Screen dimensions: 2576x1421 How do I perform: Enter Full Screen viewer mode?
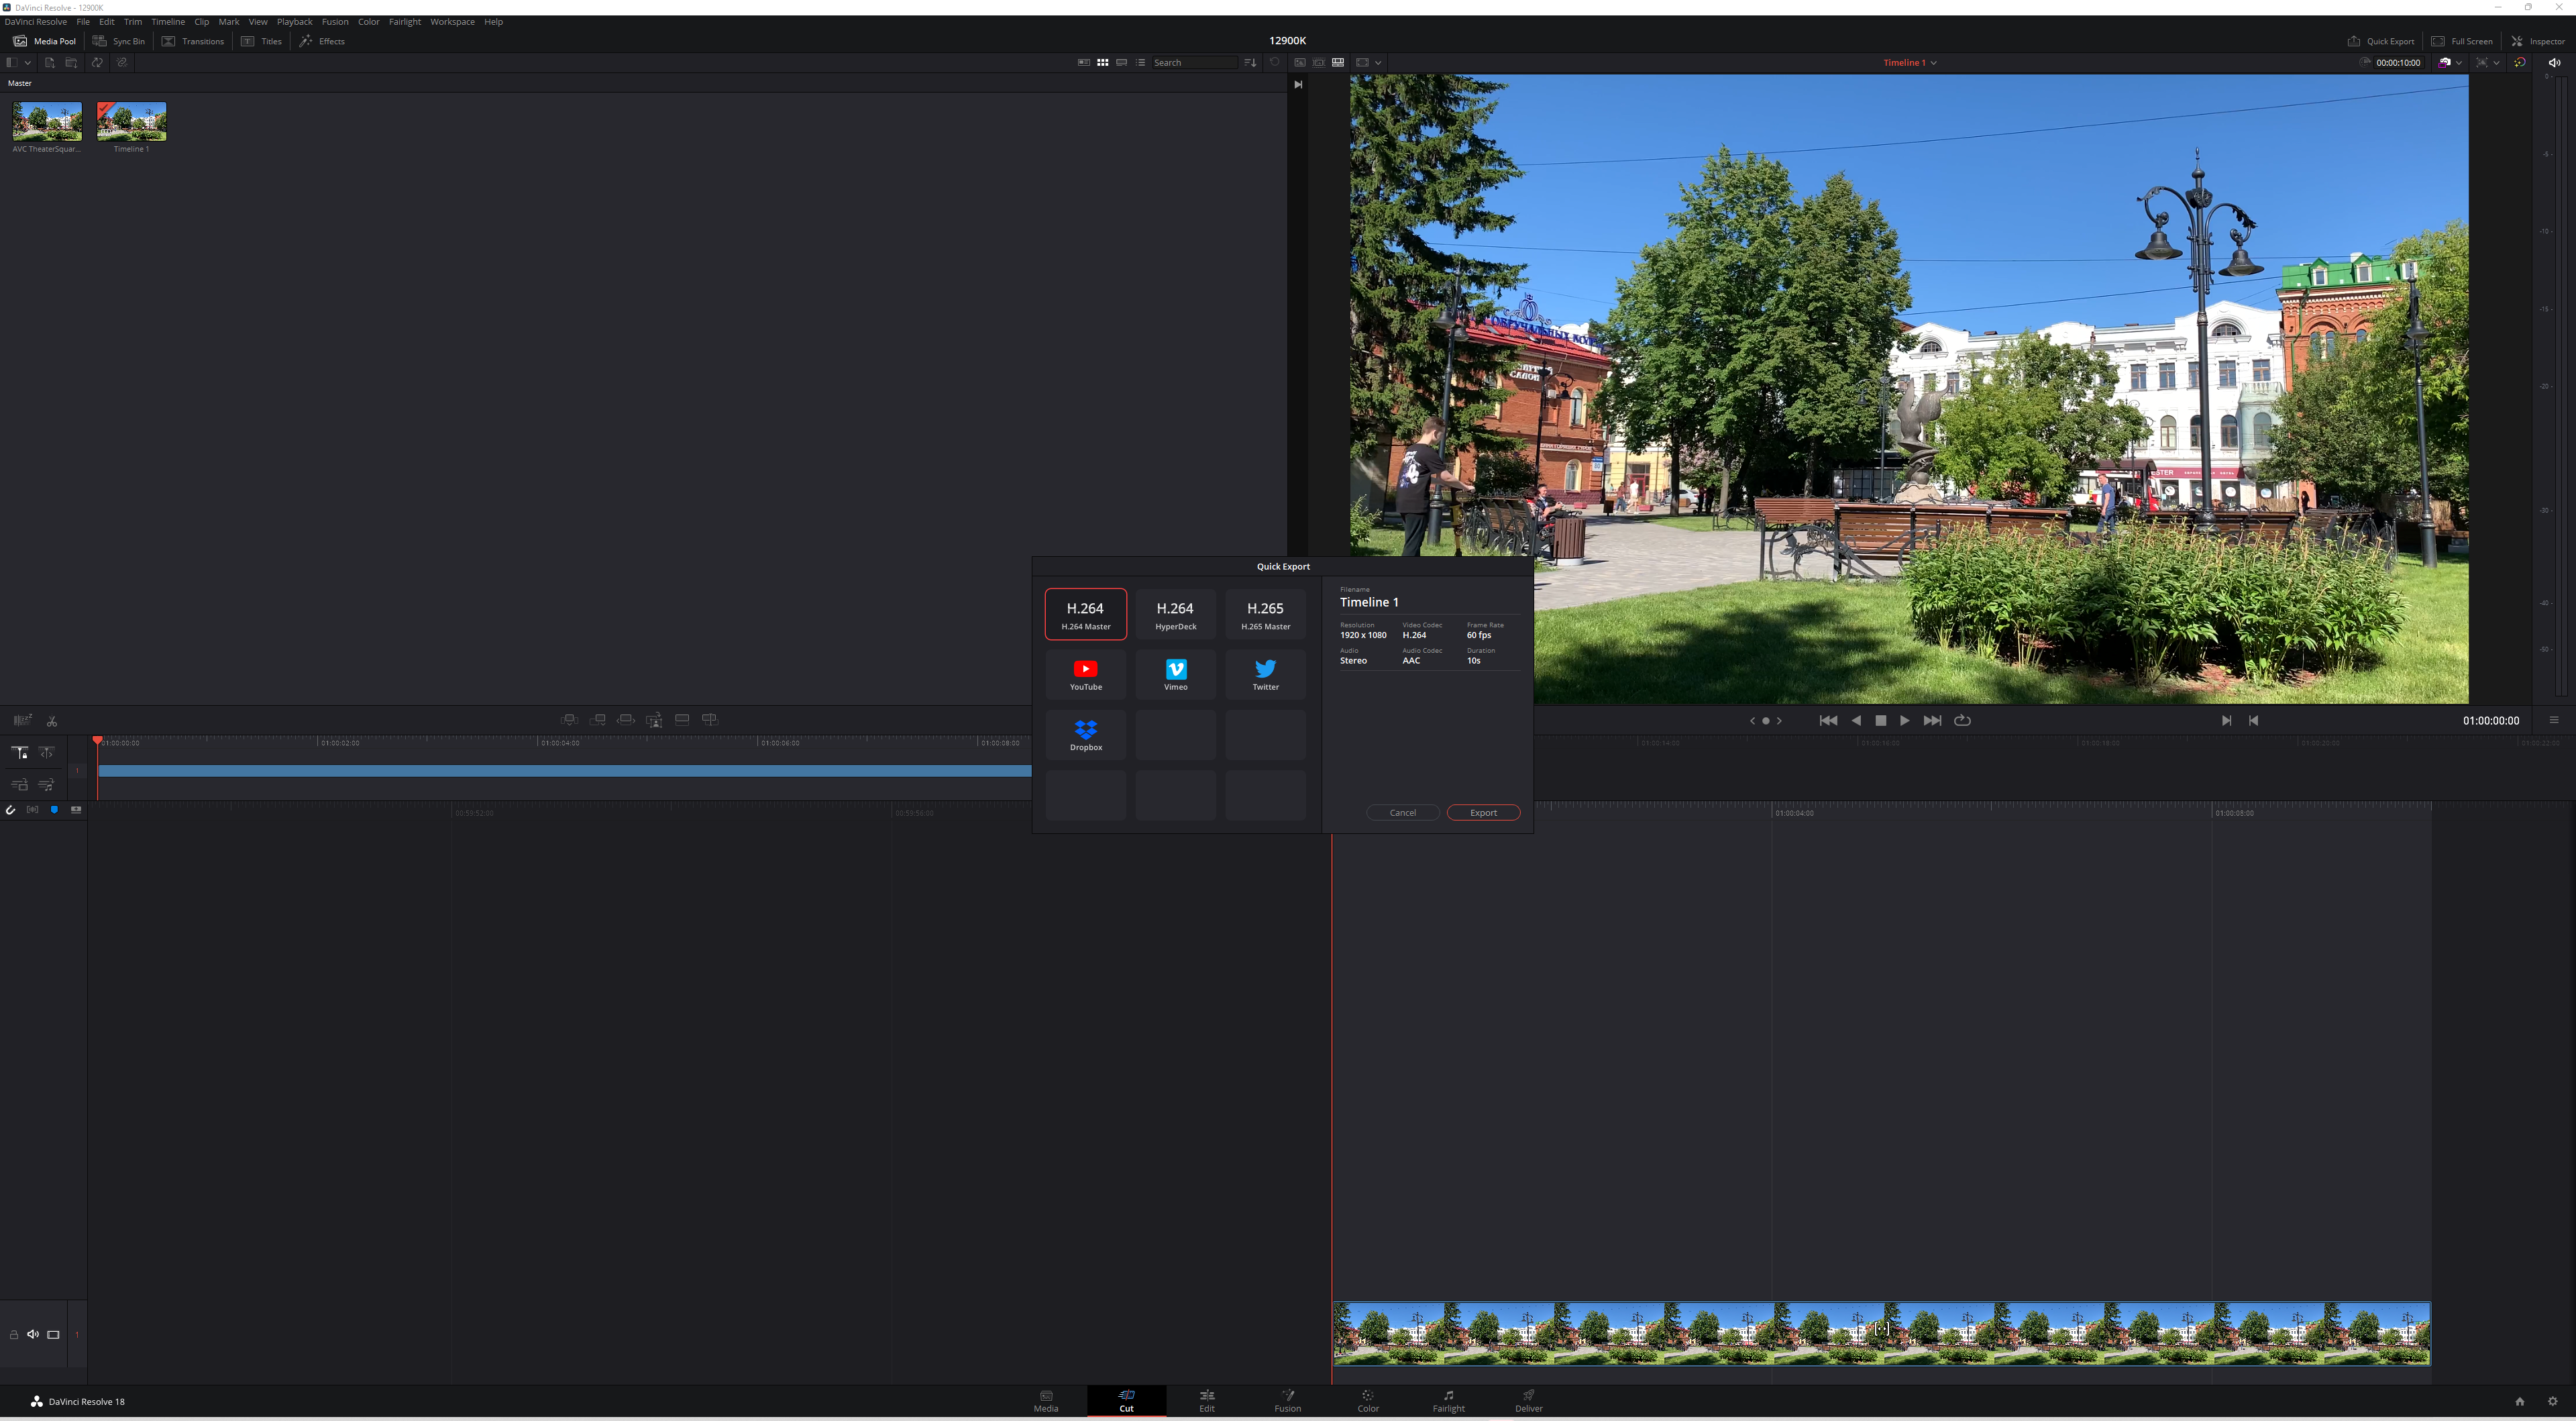click(x=2462, y=41)
